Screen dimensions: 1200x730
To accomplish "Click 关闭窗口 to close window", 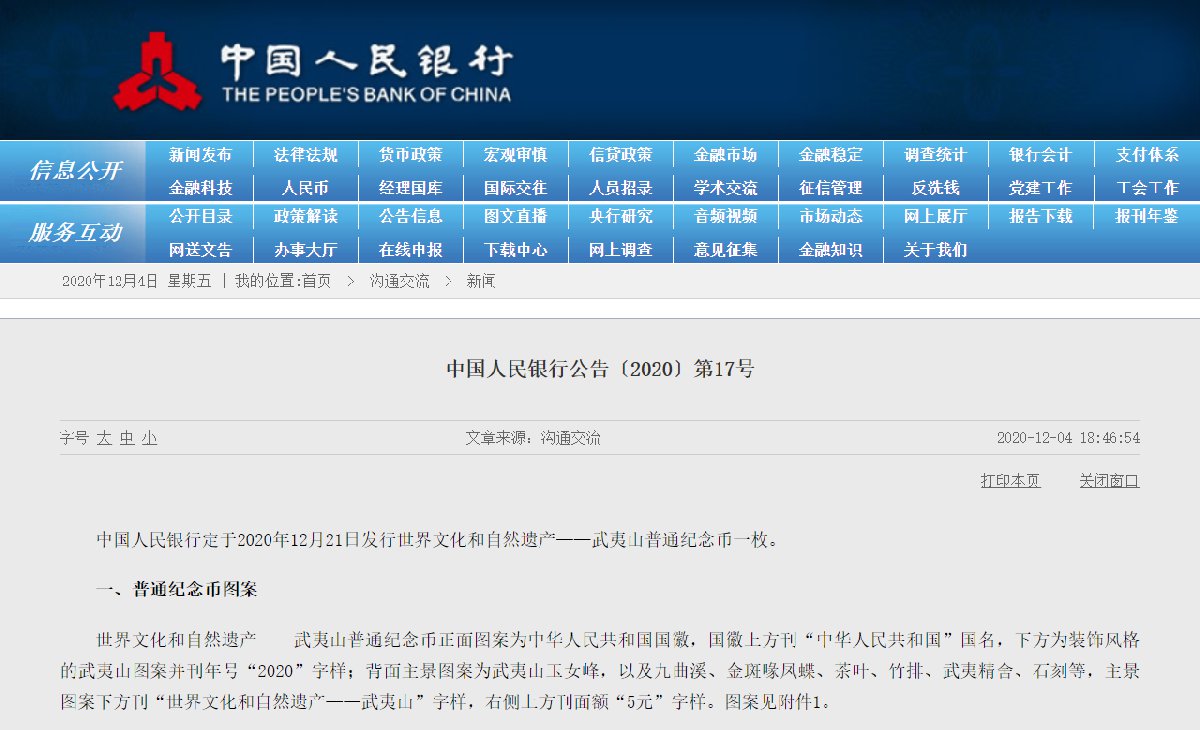I will click(x=1109, y=481).
